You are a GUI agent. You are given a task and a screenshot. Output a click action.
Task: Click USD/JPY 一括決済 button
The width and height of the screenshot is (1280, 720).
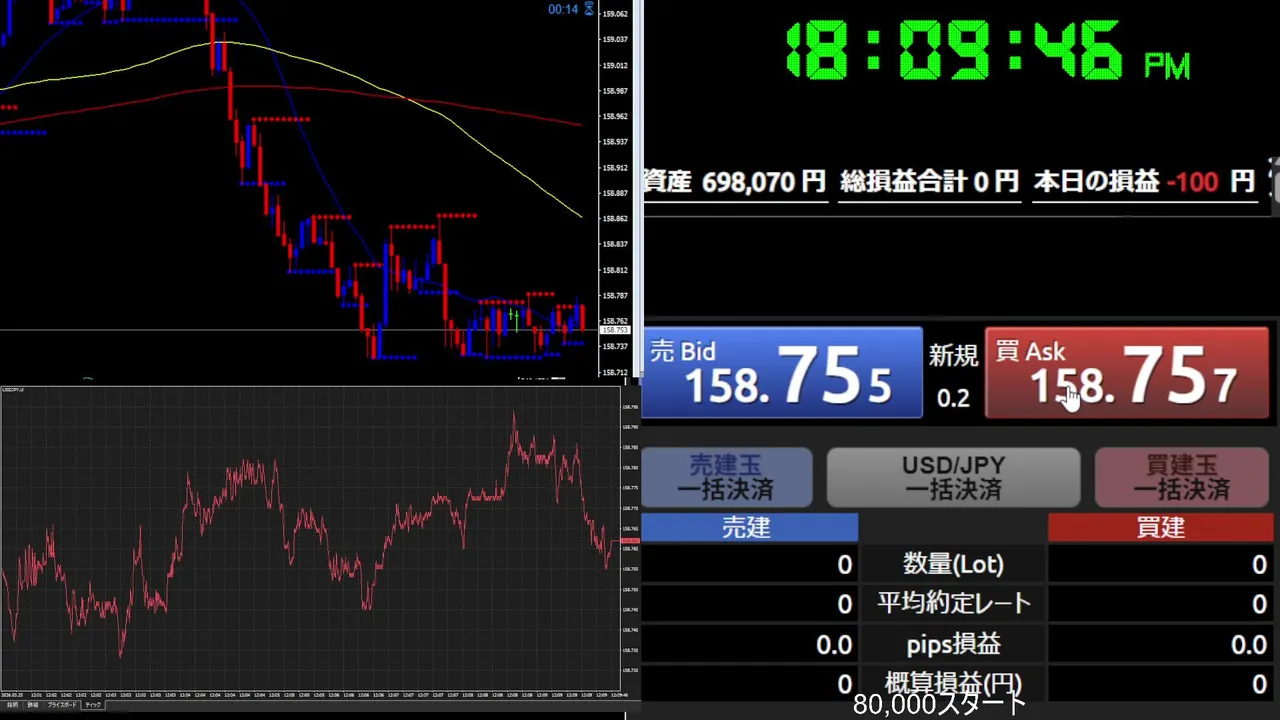[953, 478]
